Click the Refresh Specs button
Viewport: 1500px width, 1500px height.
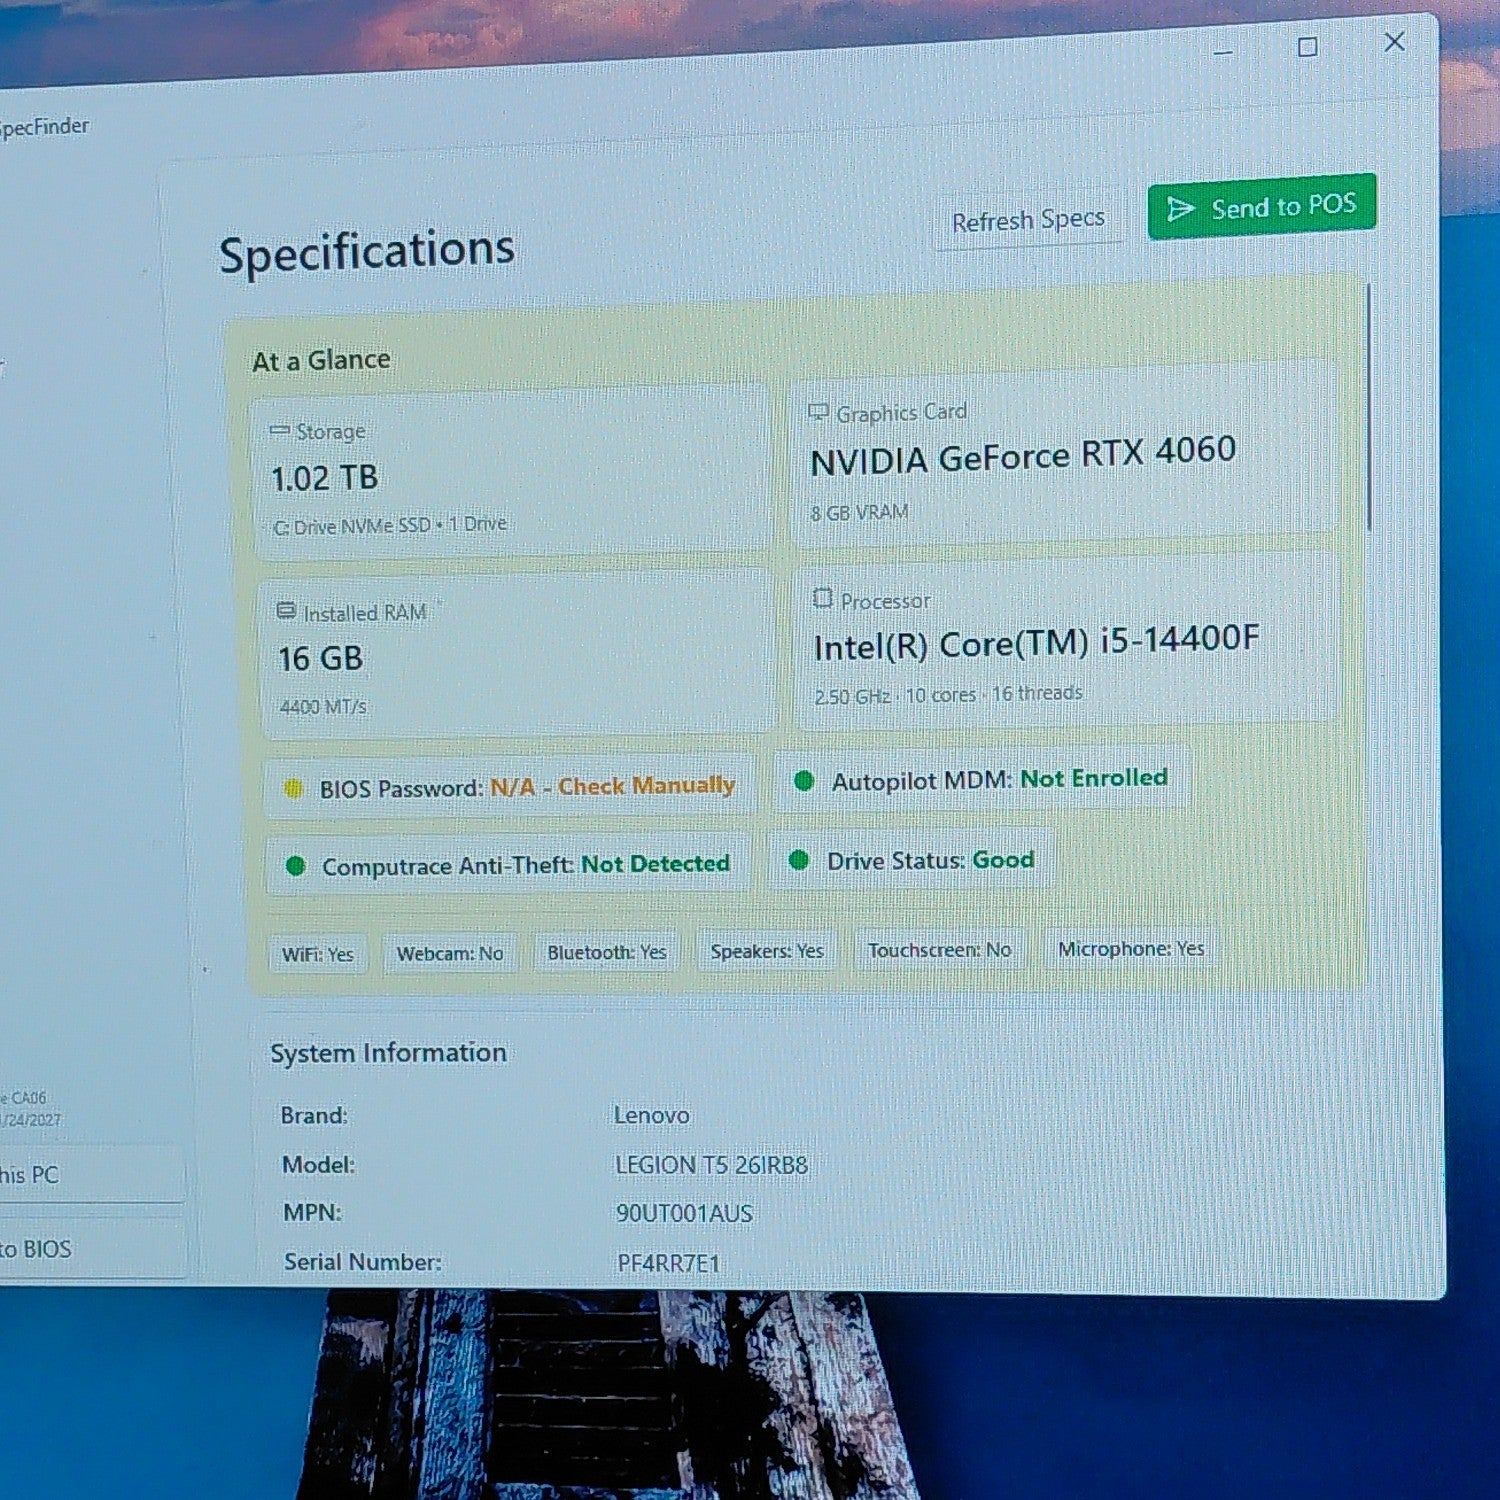pos(1028,220)
